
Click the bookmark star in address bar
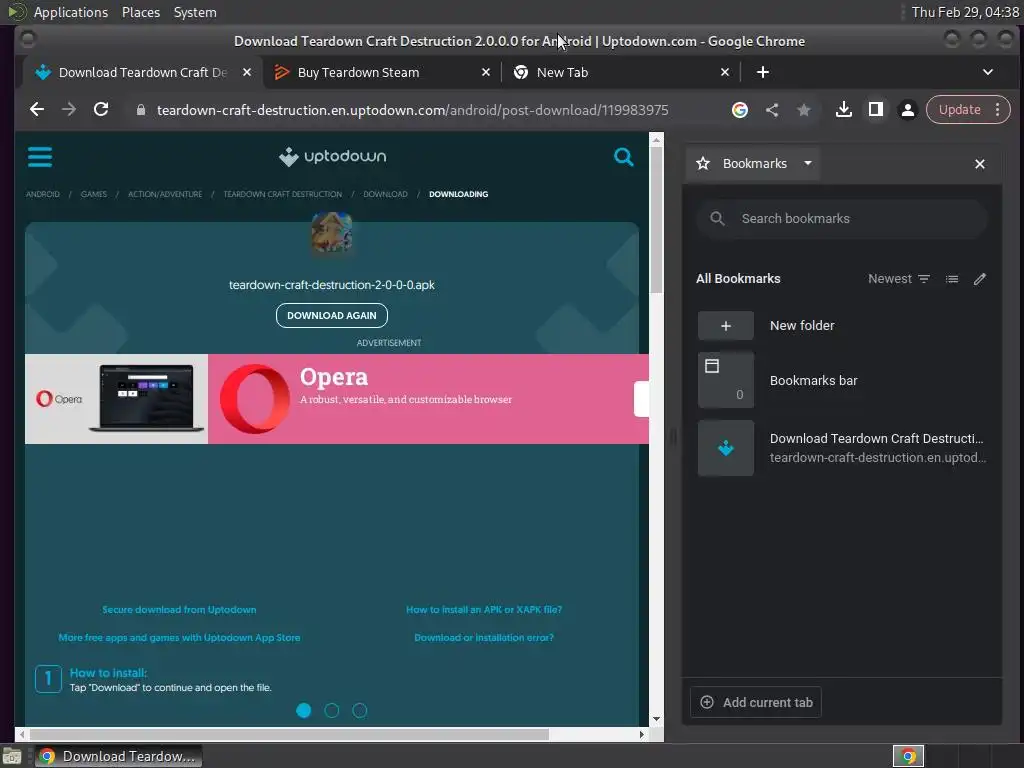click(x=804, y=110)
